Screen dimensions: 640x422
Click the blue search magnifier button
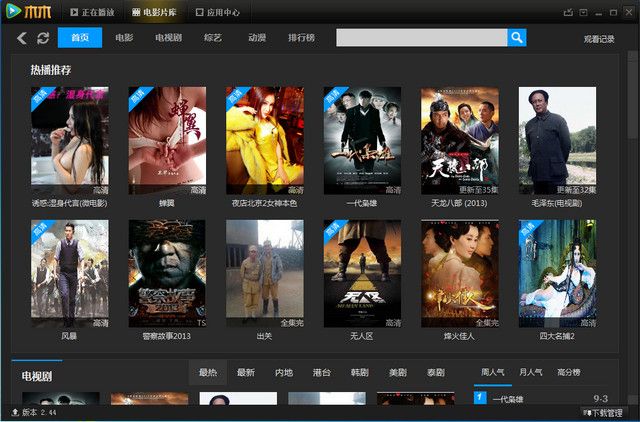[517, 38]
